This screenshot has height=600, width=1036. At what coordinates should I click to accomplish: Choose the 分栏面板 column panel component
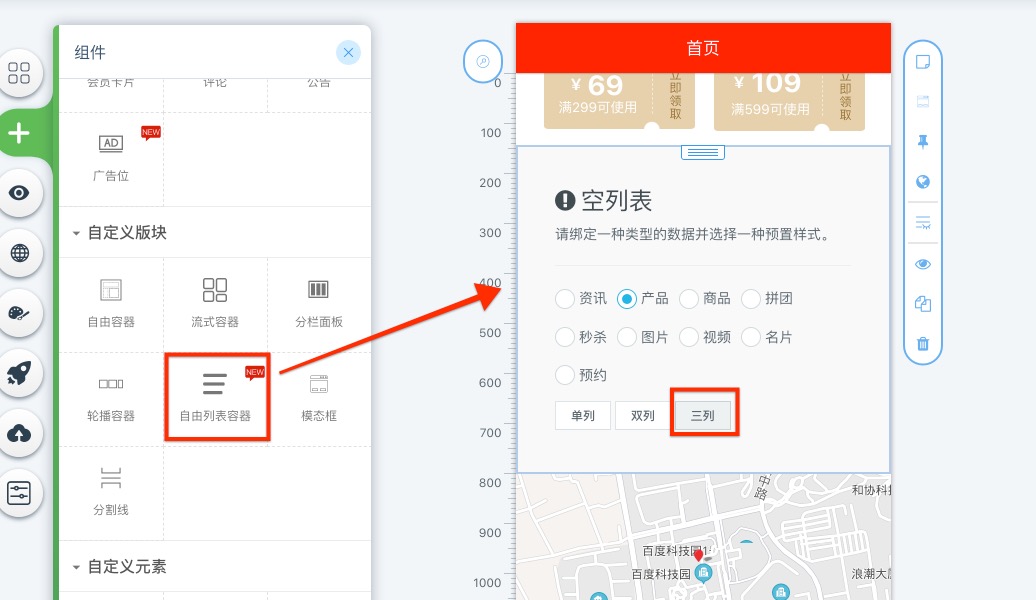click(318, 302)
